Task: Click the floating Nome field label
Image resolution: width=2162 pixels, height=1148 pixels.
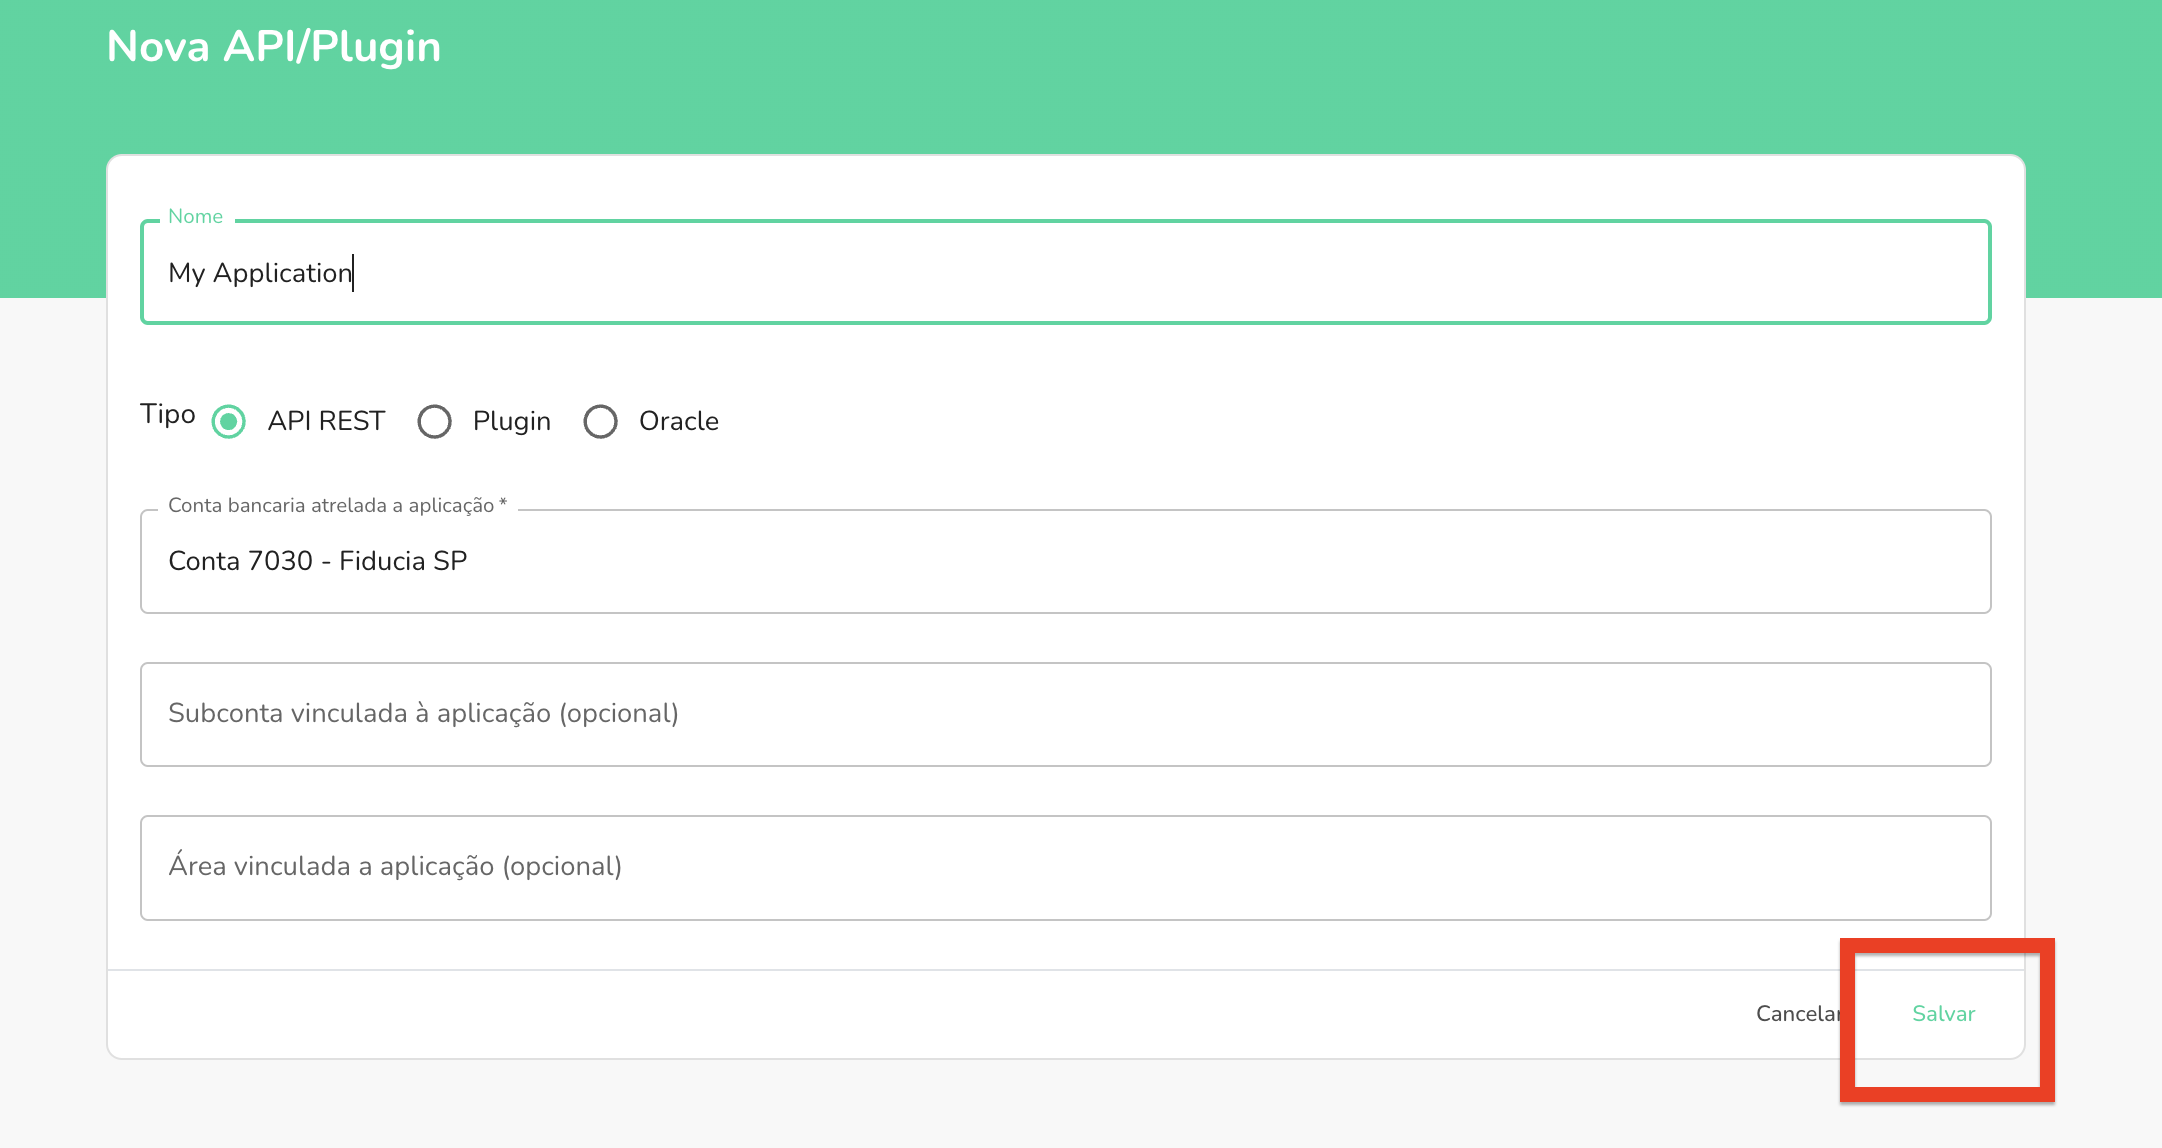Action: (195, 216)
